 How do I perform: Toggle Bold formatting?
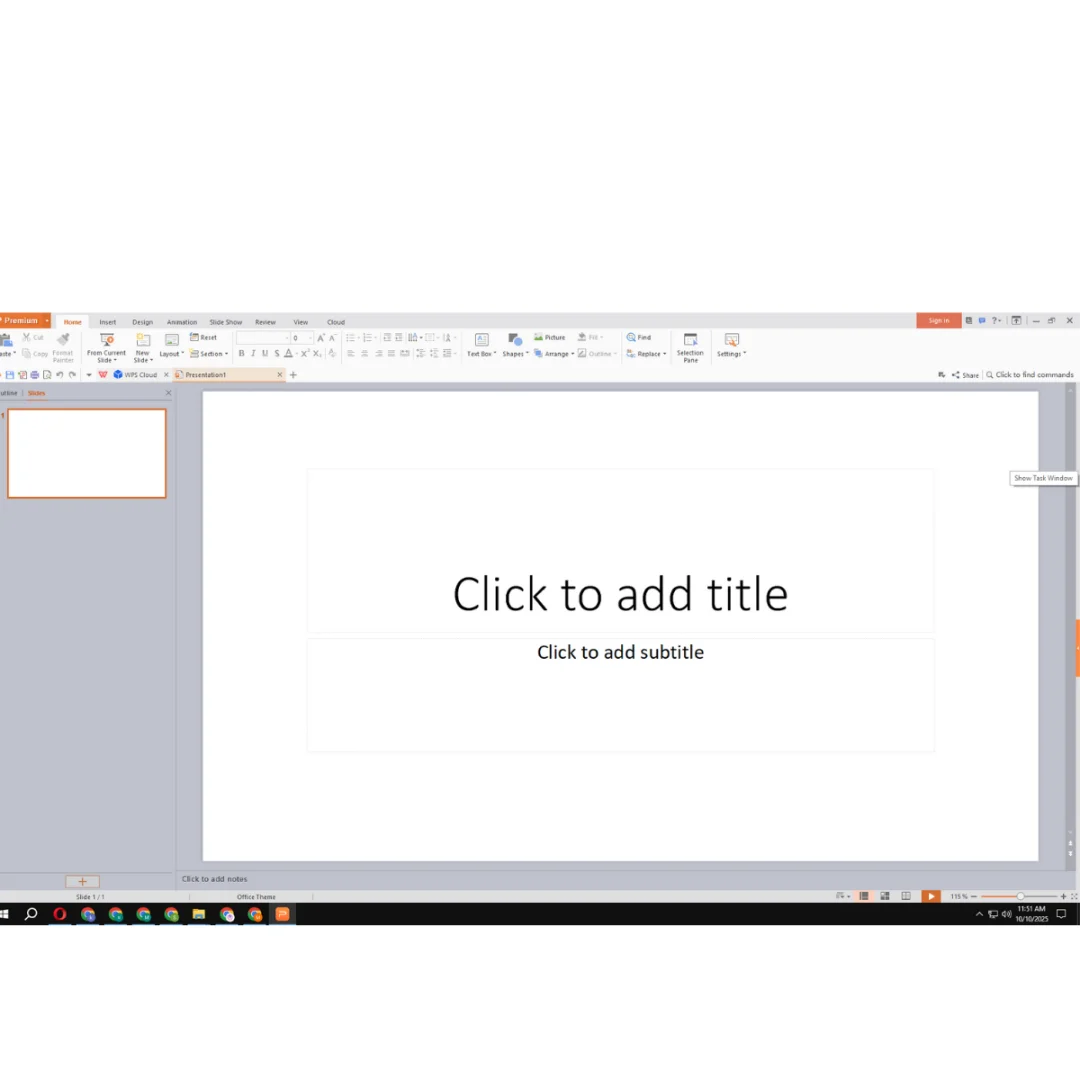[x=241, y=354]
